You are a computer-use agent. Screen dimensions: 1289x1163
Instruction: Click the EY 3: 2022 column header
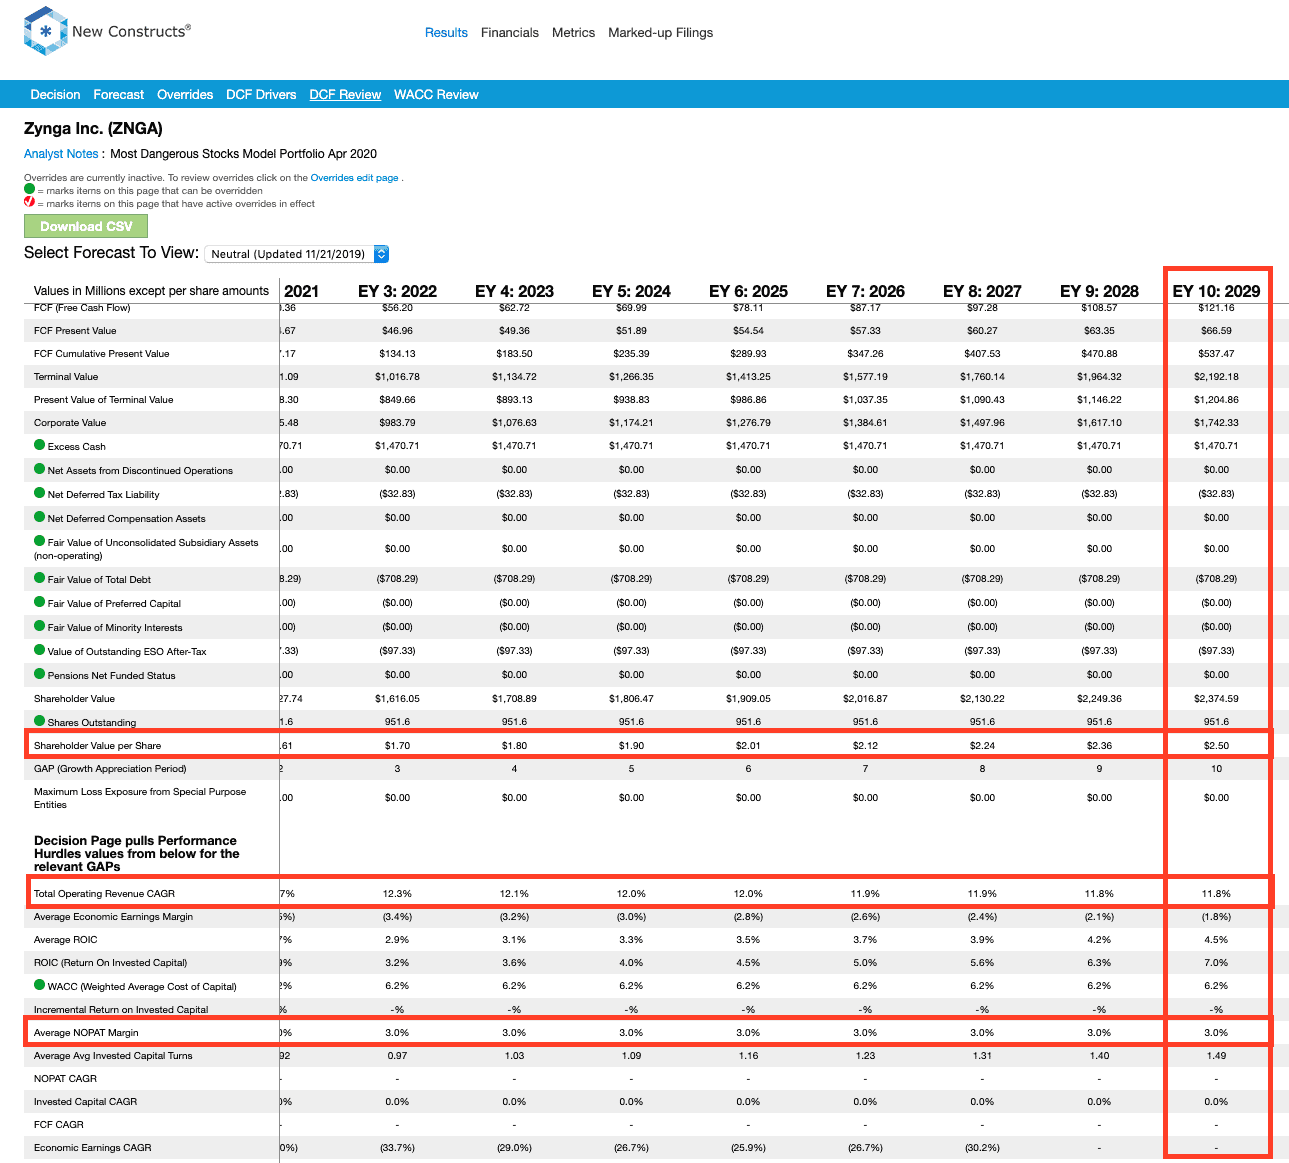click(x=397, y=291)
